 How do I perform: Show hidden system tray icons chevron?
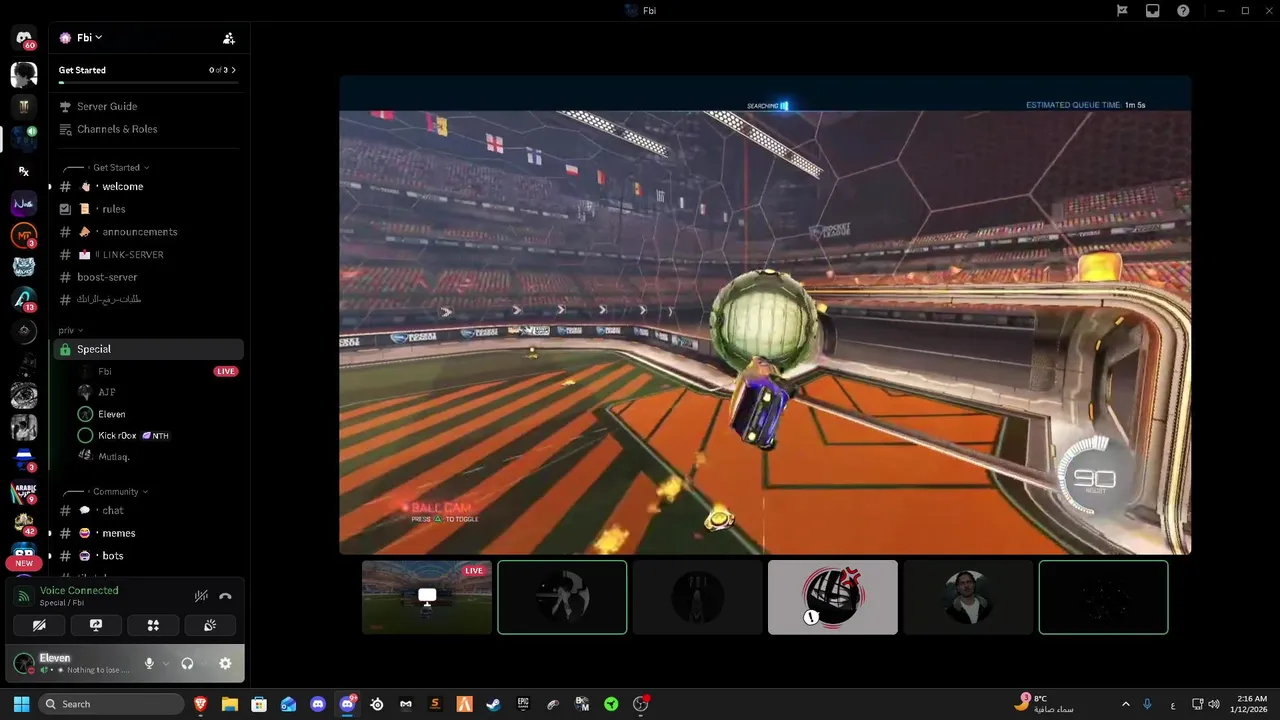[x=1125, y=704]
